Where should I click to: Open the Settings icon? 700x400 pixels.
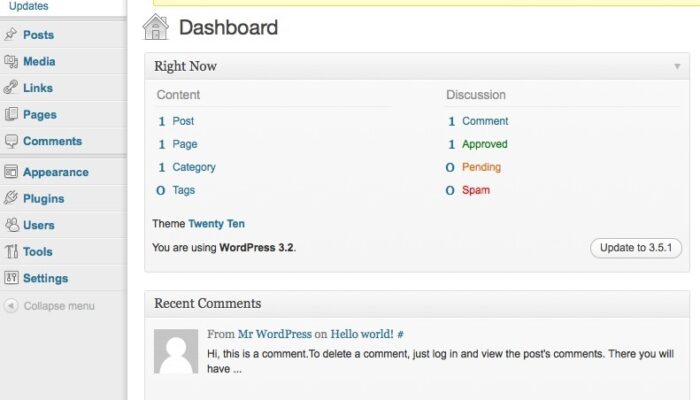pyautogui.click(x=11, y=278)
